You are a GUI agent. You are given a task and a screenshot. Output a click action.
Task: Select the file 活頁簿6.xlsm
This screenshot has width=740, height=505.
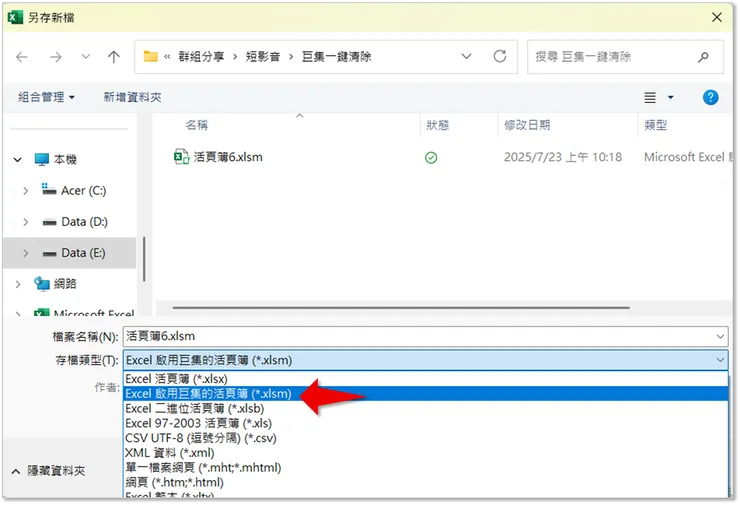[x=228, y=157]
